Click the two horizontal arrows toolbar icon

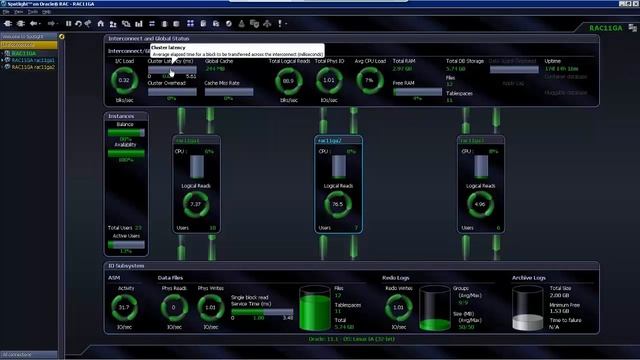[152, 24]
